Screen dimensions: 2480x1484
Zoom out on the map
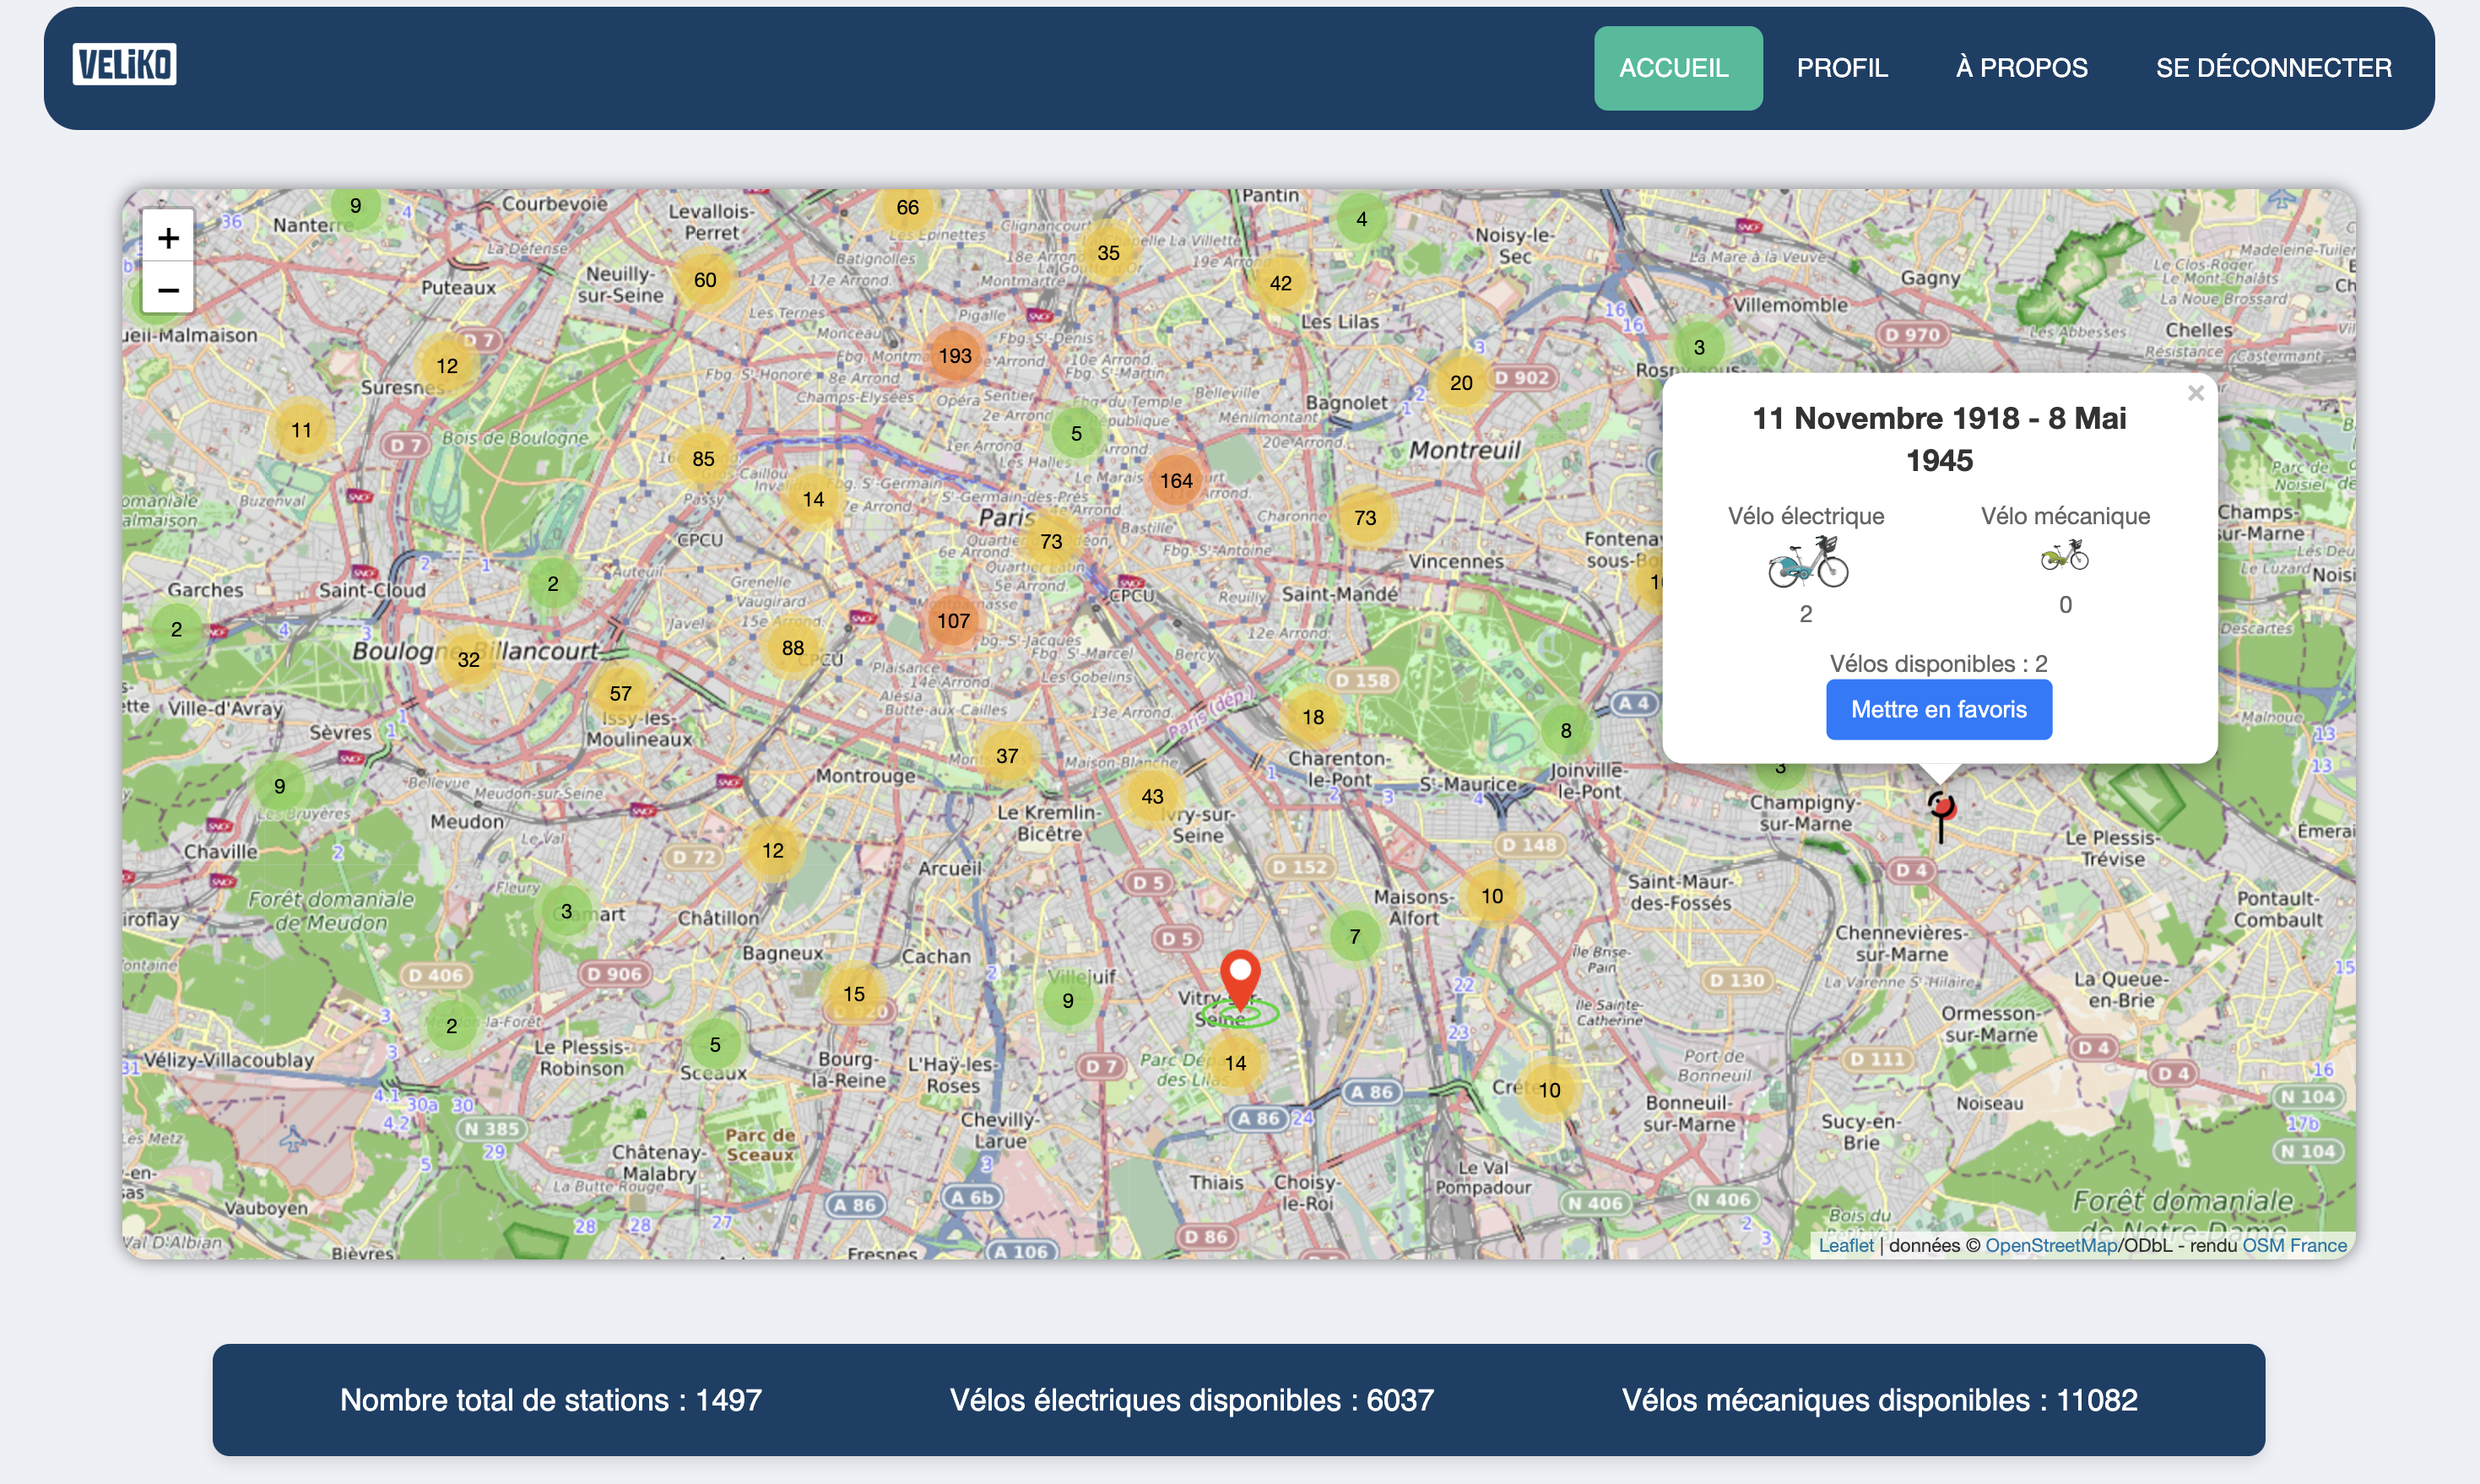coord(168,290)
